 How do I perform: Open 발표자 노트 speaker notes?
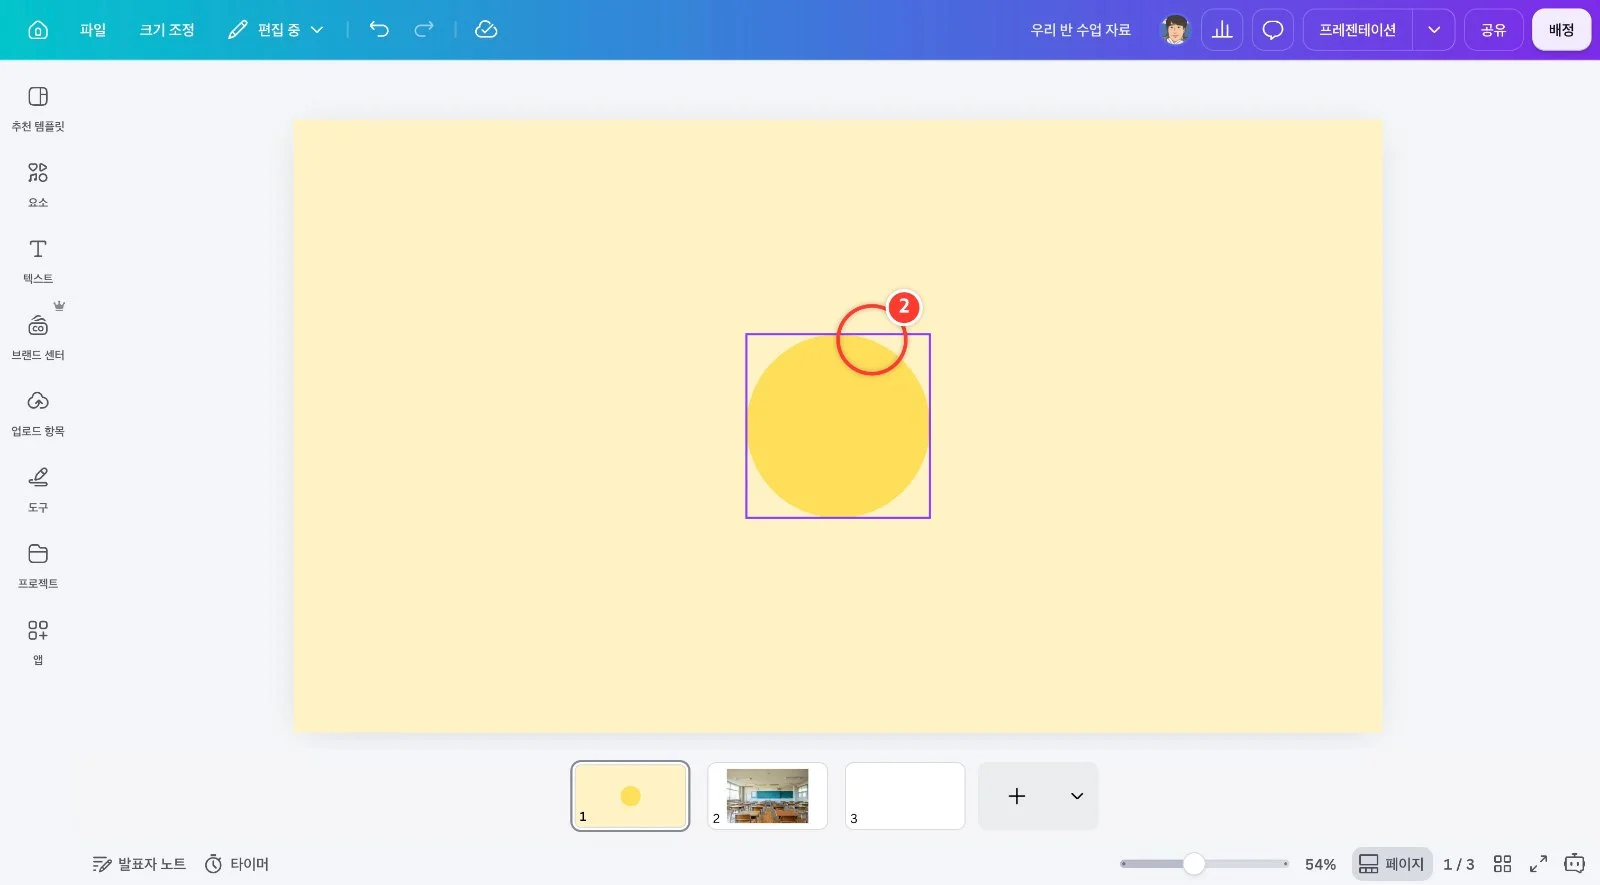point(139,864)
